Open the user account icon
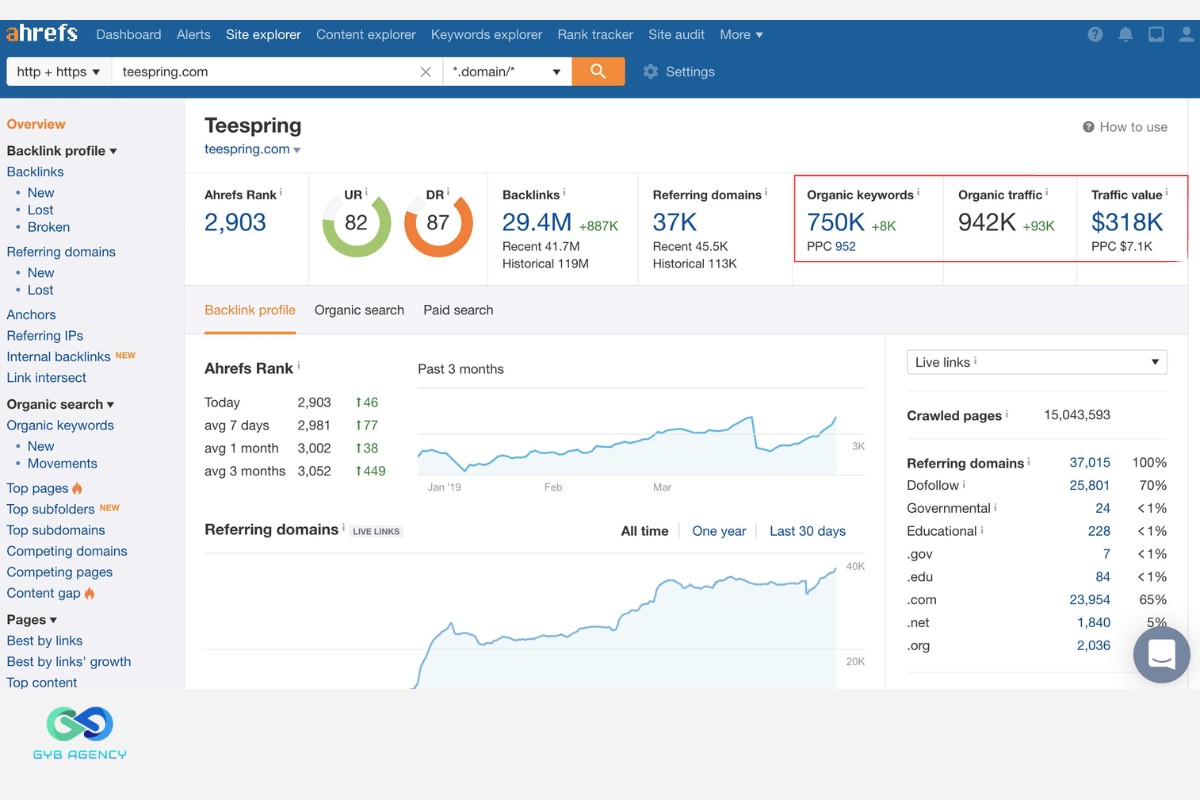 tap(1186, 34)
